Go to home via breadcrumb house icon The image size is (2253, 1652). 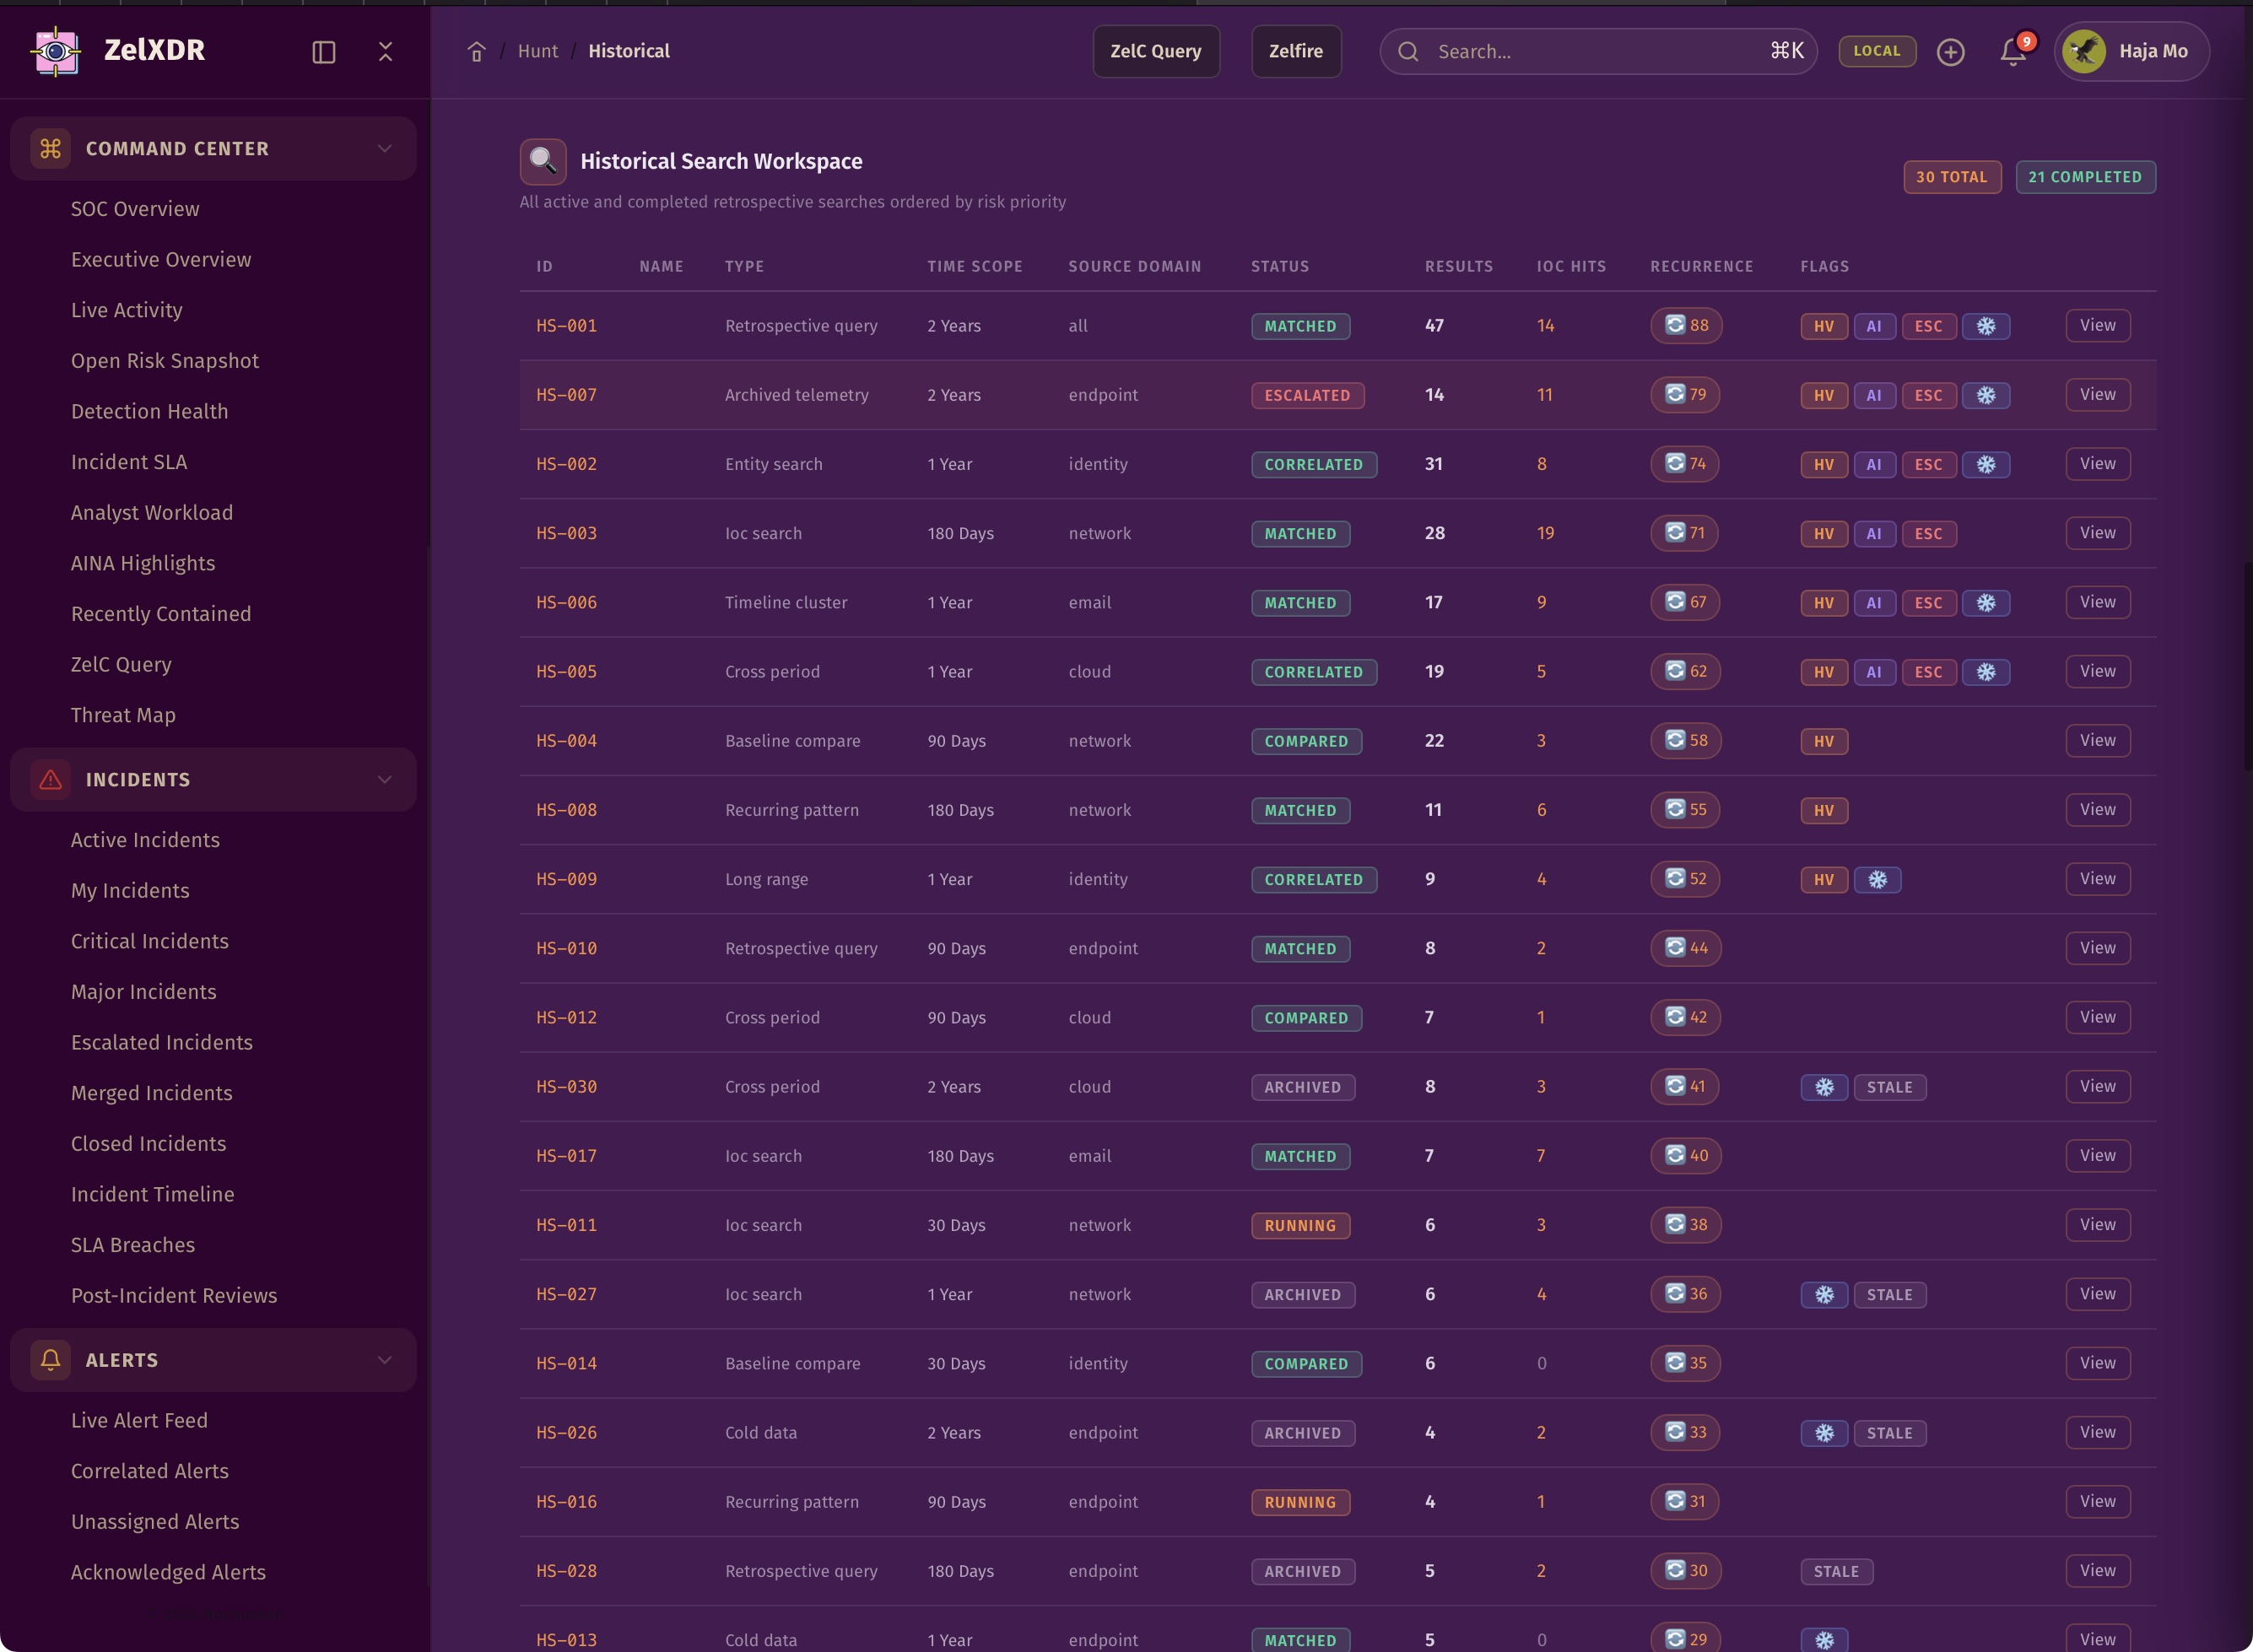coord(476,52)
